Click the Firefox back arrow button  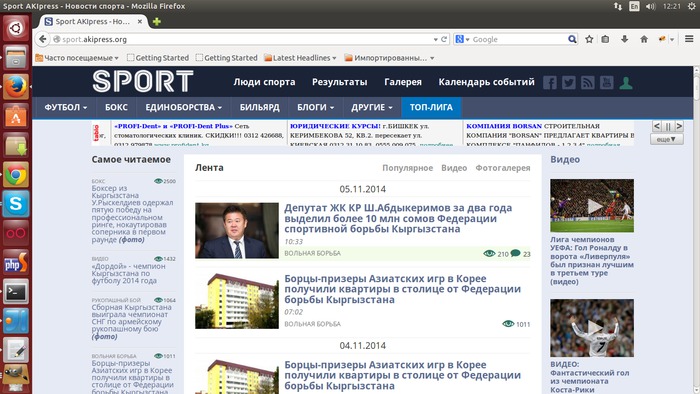click(x=42, y=39)
